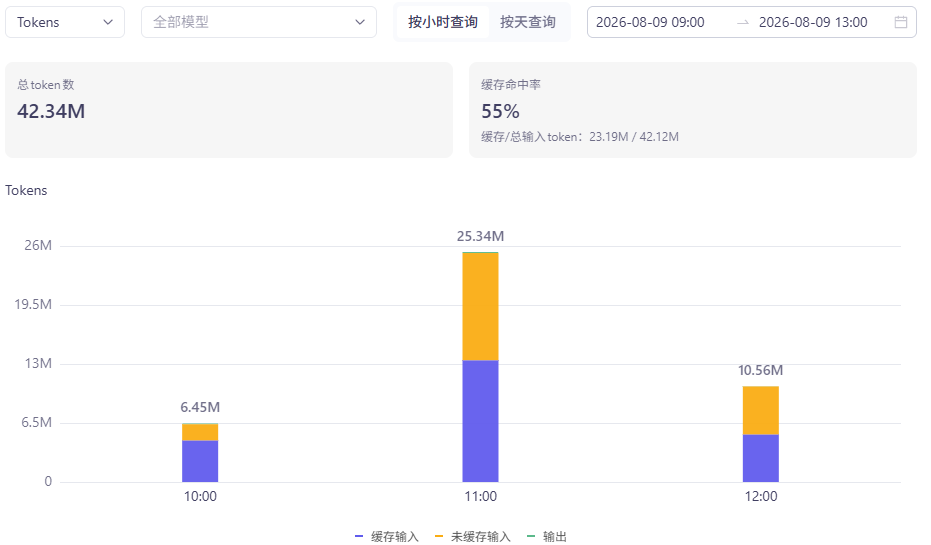
Task: Switch to 按小时查询 hourly query tab
Action: click(442, 22)
